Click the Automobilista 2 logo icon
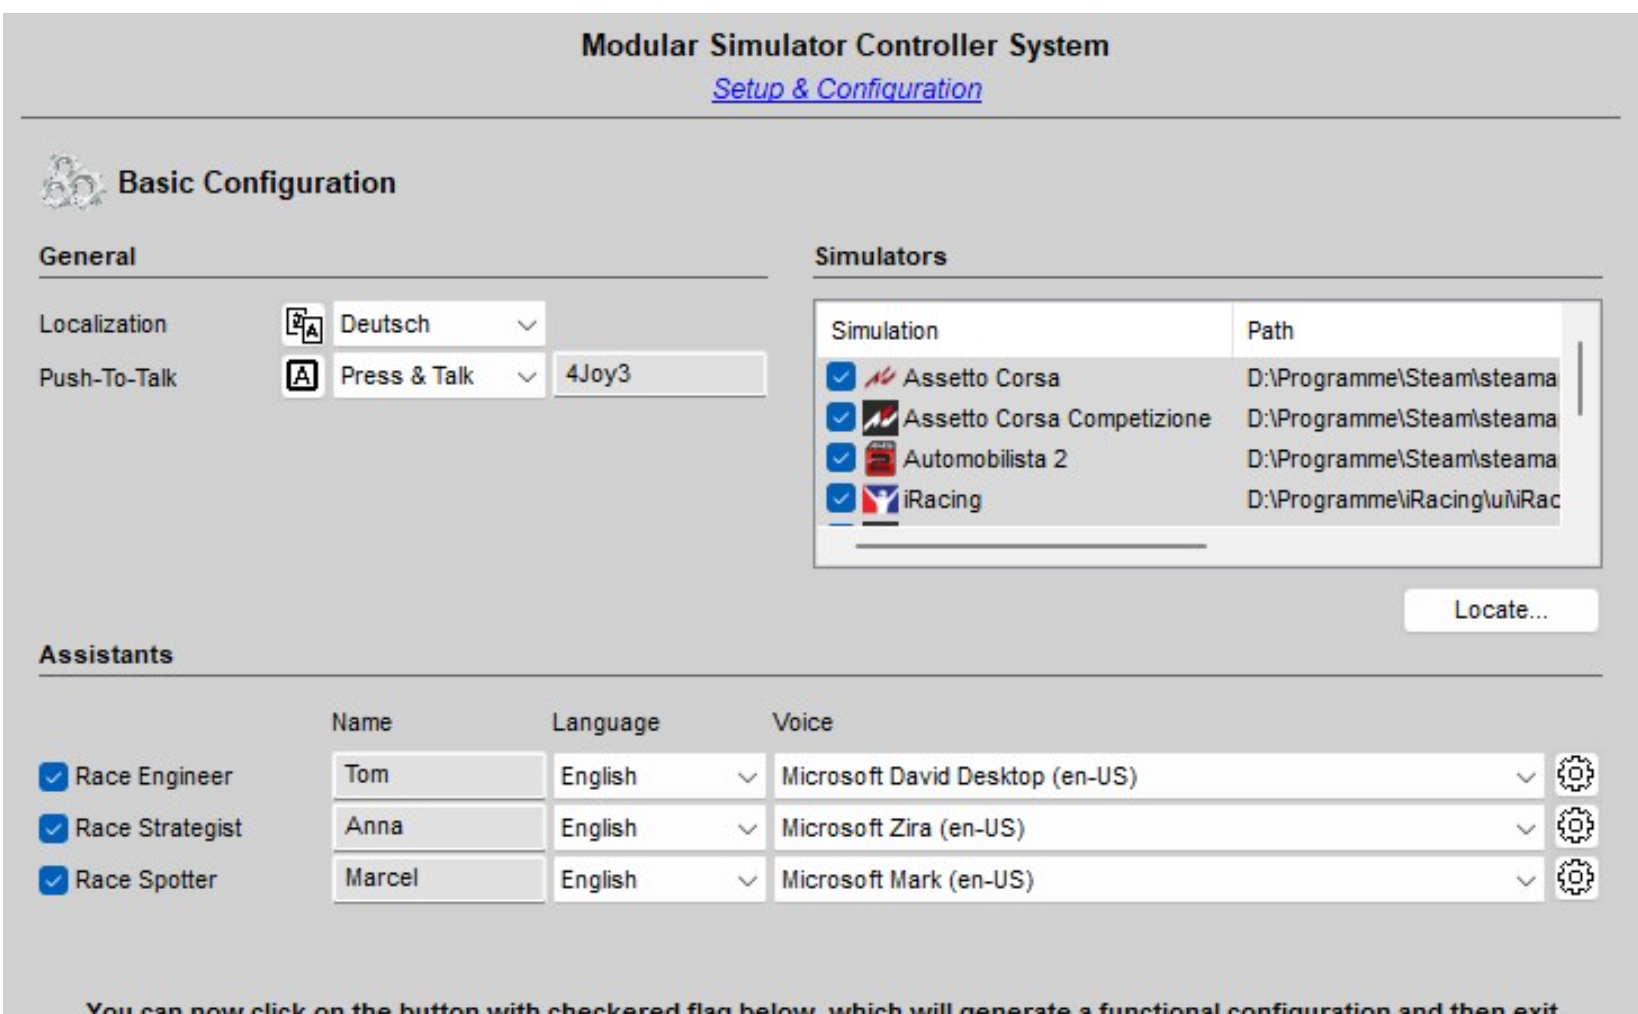Screen dimensions: 1638x1014 [x=880, y=459]
